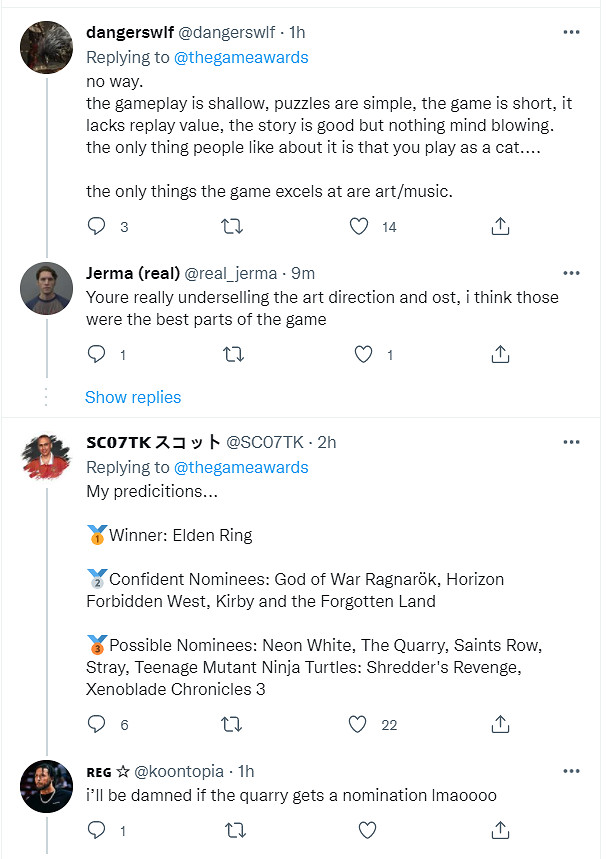Reply to Jerma's tweet about art direction
The height and width of the screenshot is (859, 607).
(x=96, y=354)
